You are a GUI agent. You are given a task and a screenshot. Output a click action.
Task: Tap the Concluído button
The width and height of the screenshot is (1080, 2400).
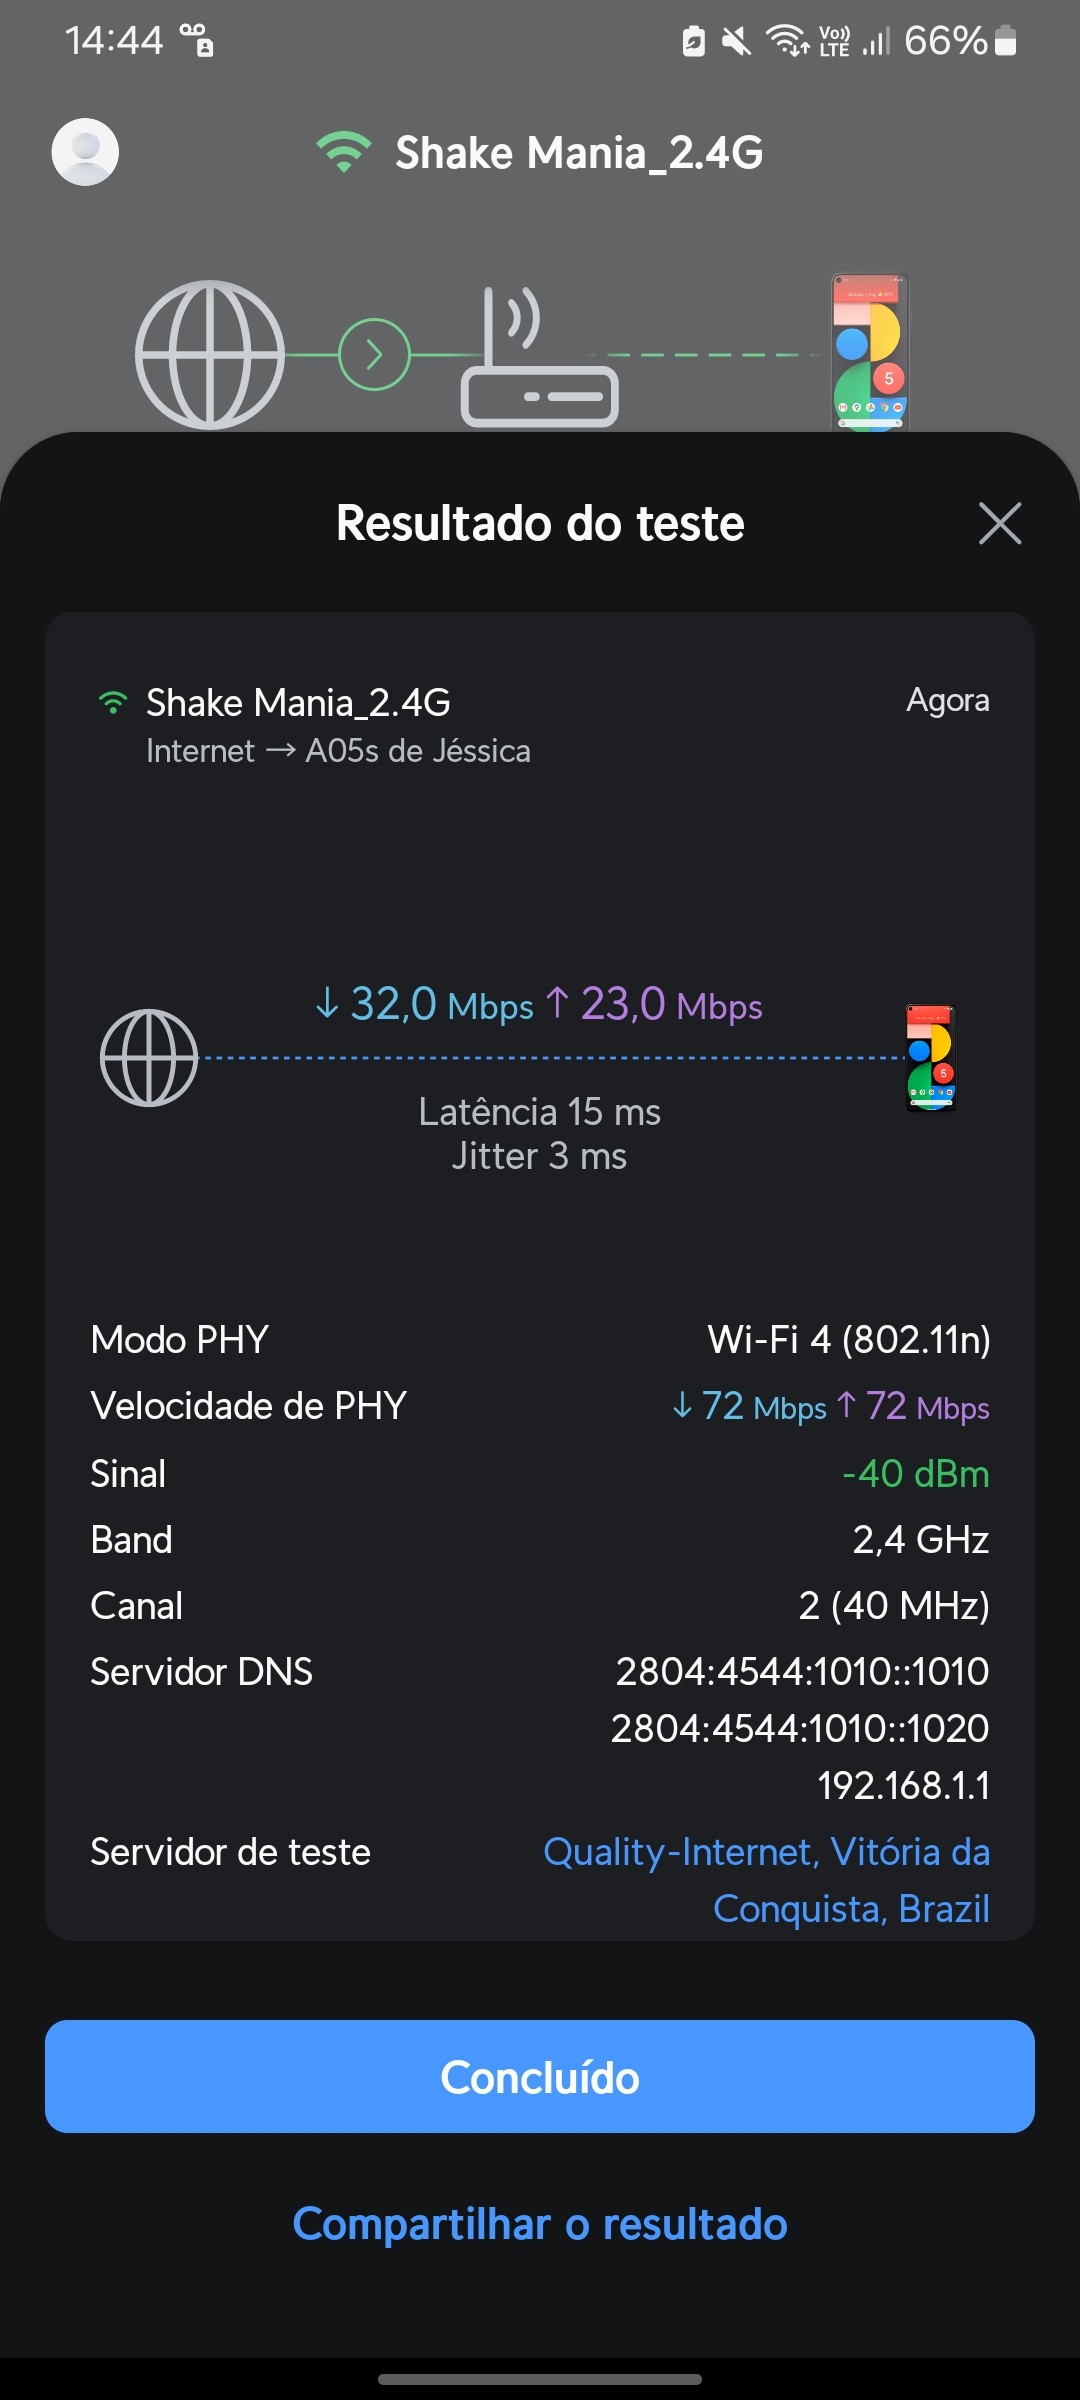tap(540, 2076)
